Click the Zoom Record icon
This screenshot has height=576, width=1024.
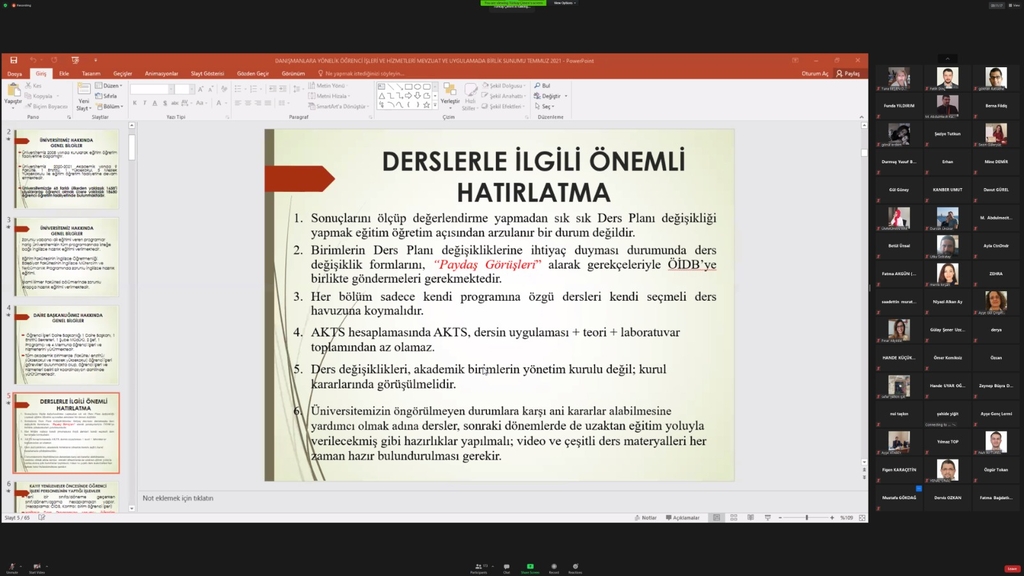point(553,567)
